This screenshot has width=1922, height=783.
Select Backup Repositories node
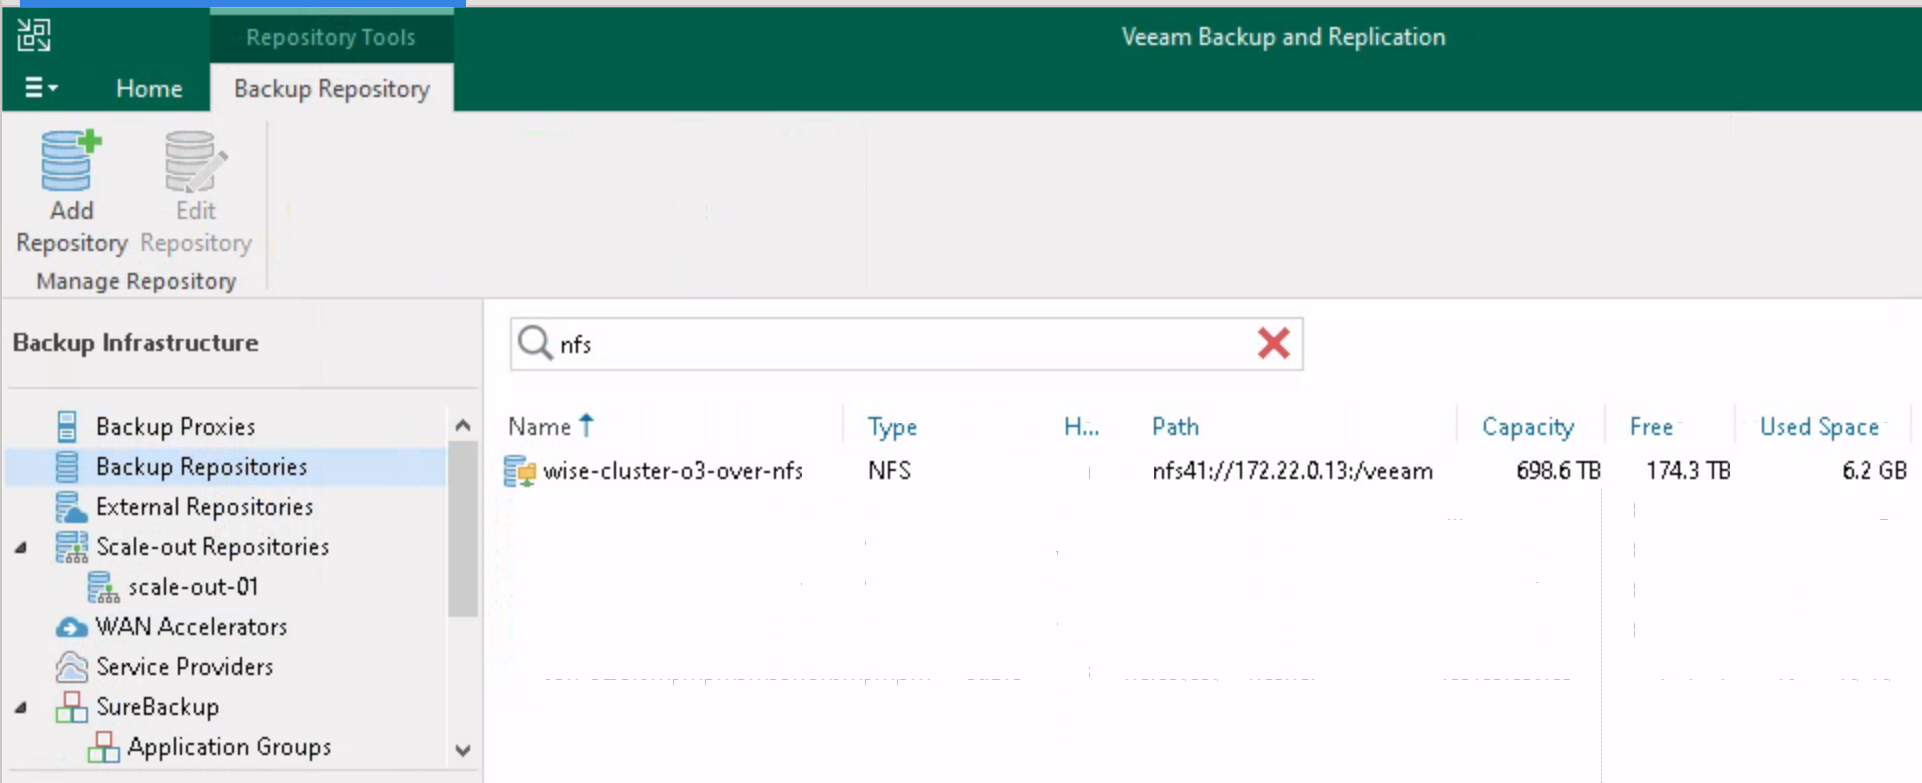[x=201, y=466]
